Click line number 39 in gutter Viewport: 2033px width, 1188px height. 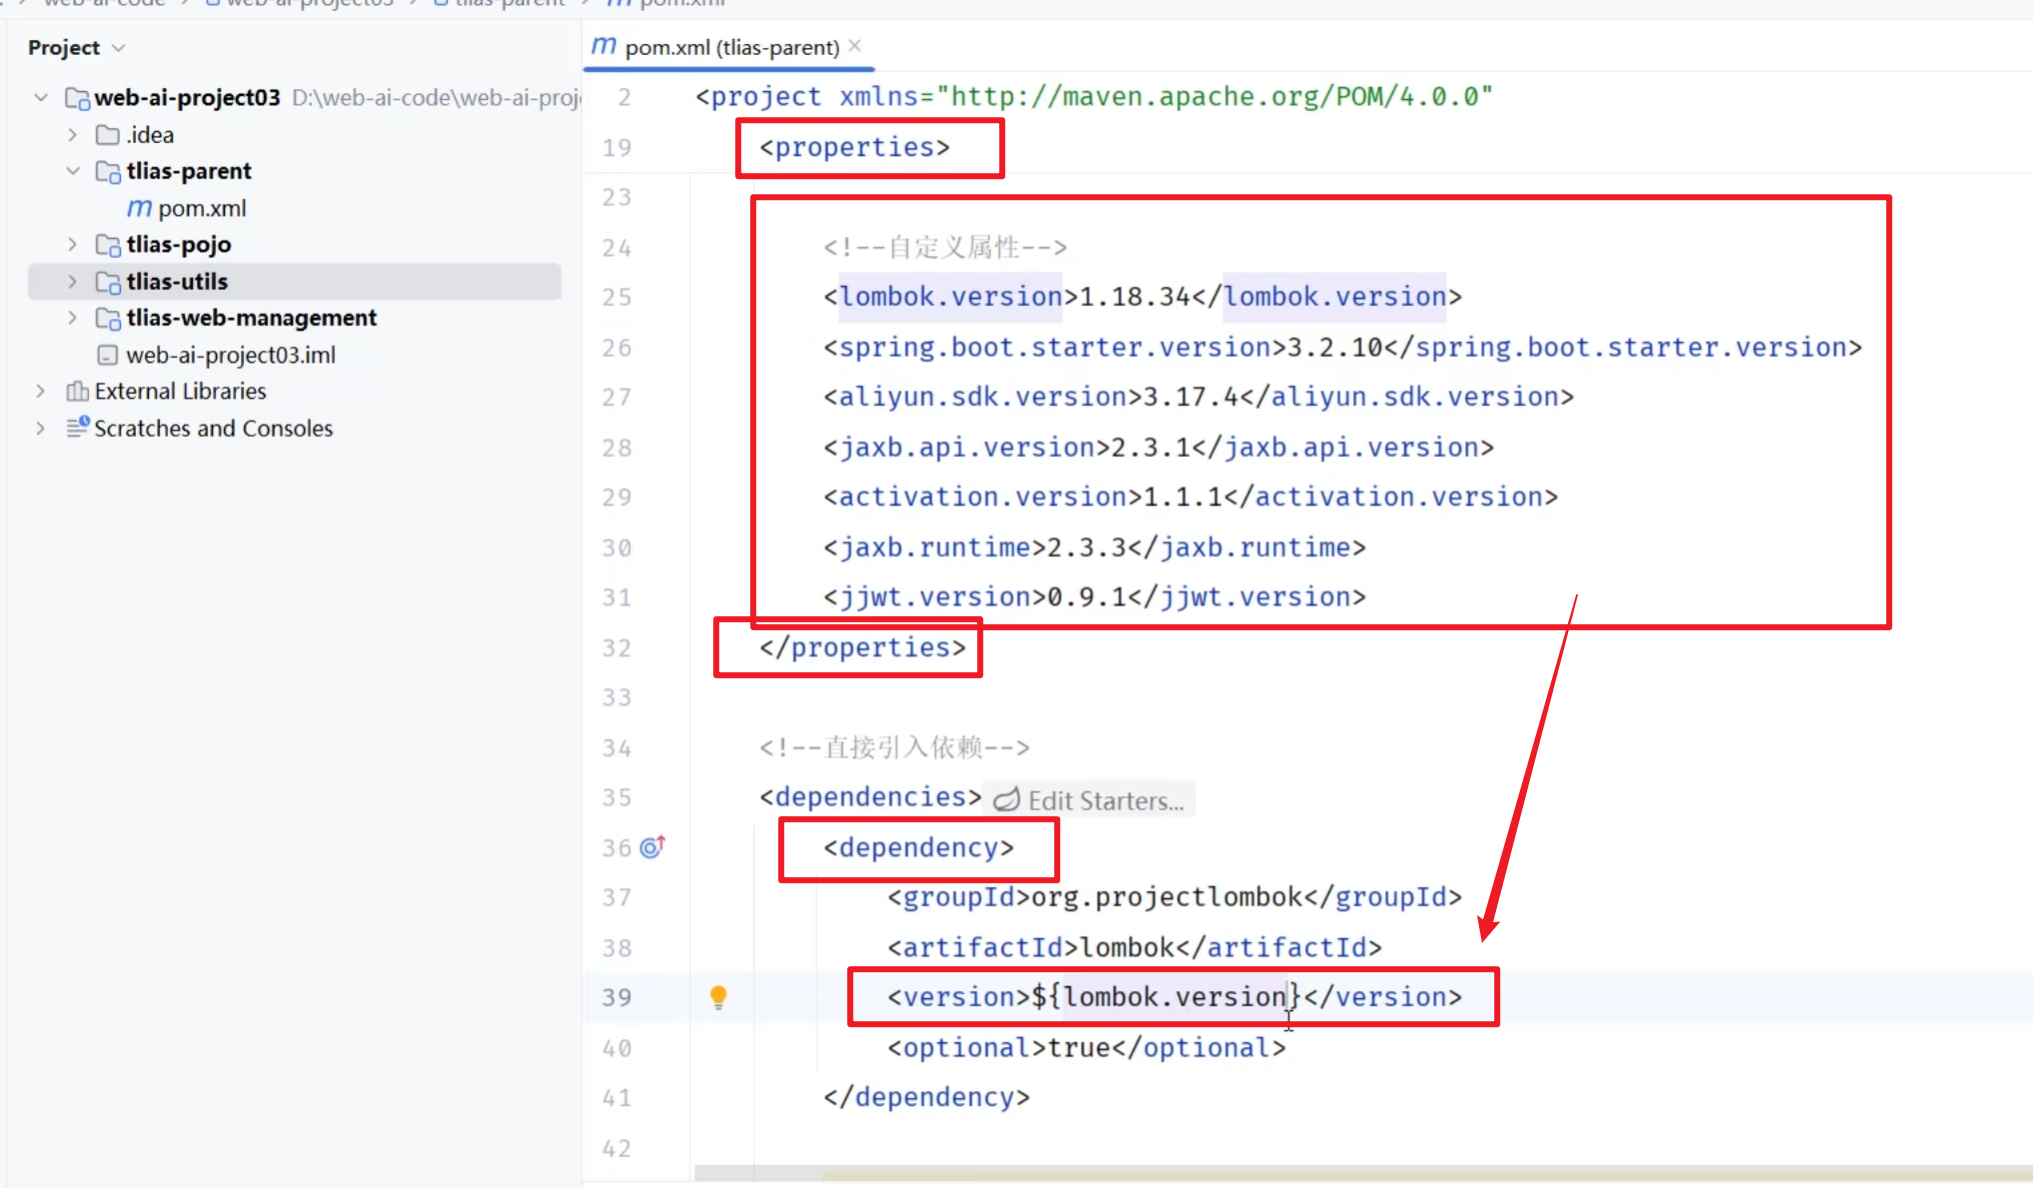(x=617, y=997)
